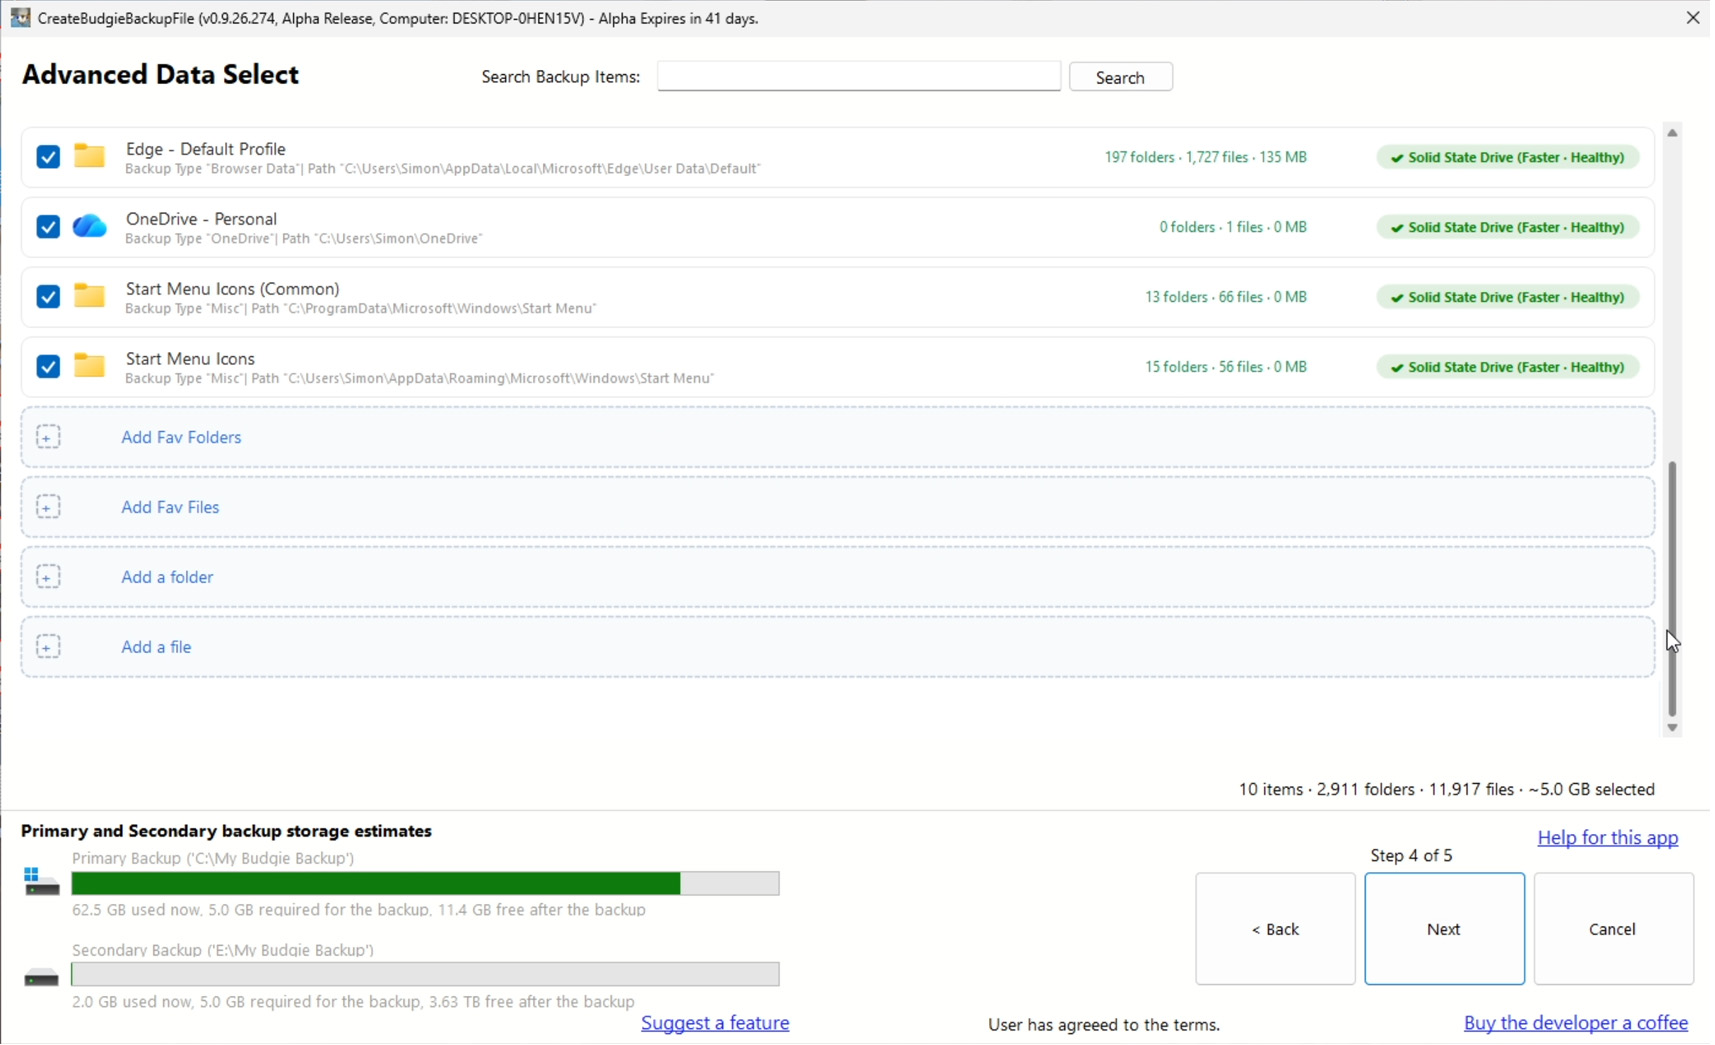Open Buy the developer a coffee link
The width and height of the screenshot is (1715, 1045).
(1575, 1023)
